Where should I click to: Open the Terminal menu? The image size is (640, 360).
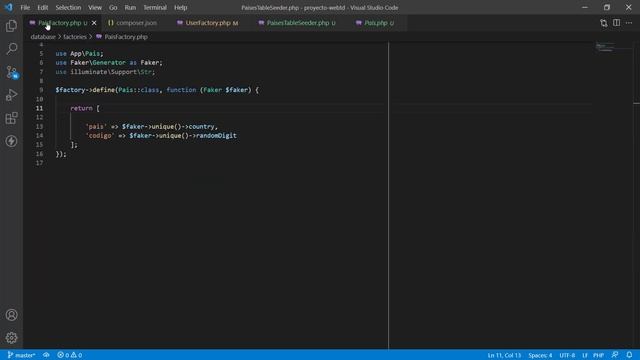point(155,7)
